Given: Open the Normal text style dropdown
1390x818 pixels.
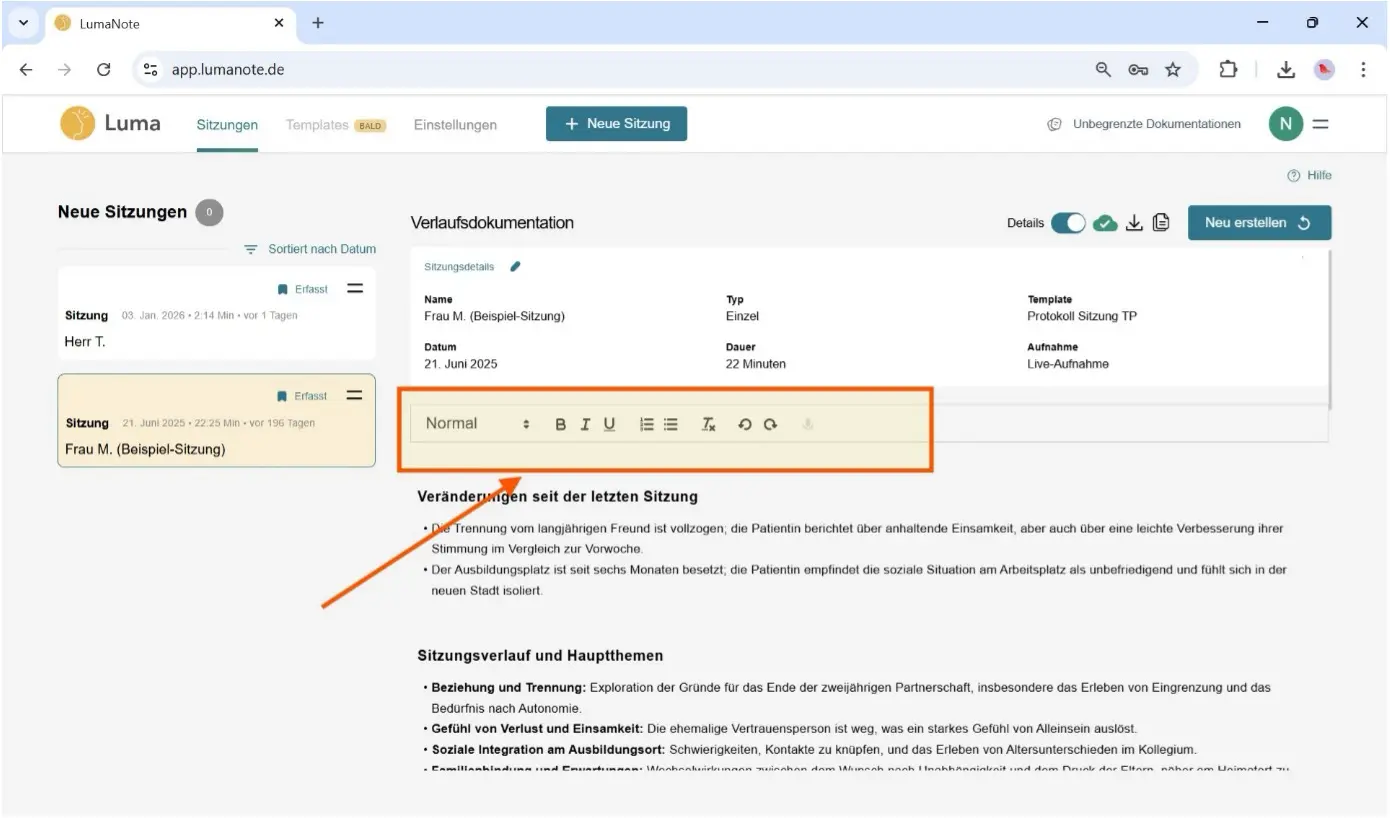Looking at the screenshot, I should point(477,424).
